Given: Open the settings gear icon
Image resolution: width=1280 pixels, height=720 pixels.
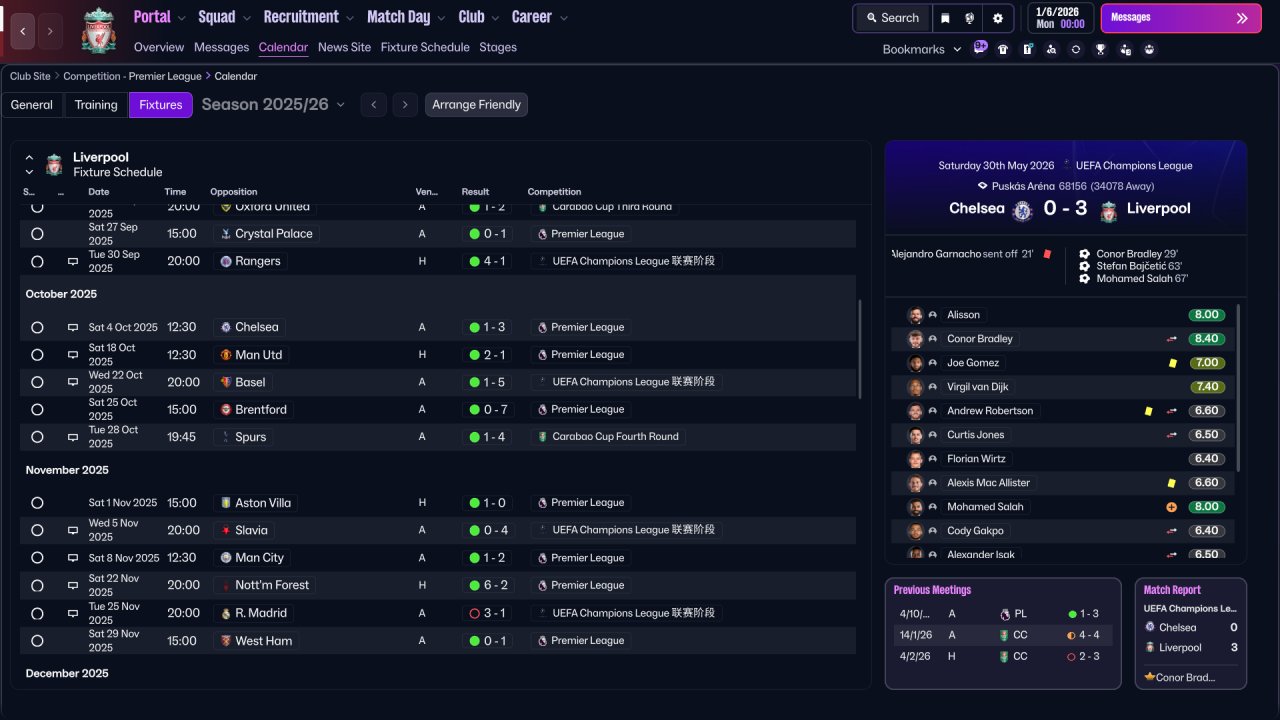Looking at the screenshot, I should click(x=998, y=18).
